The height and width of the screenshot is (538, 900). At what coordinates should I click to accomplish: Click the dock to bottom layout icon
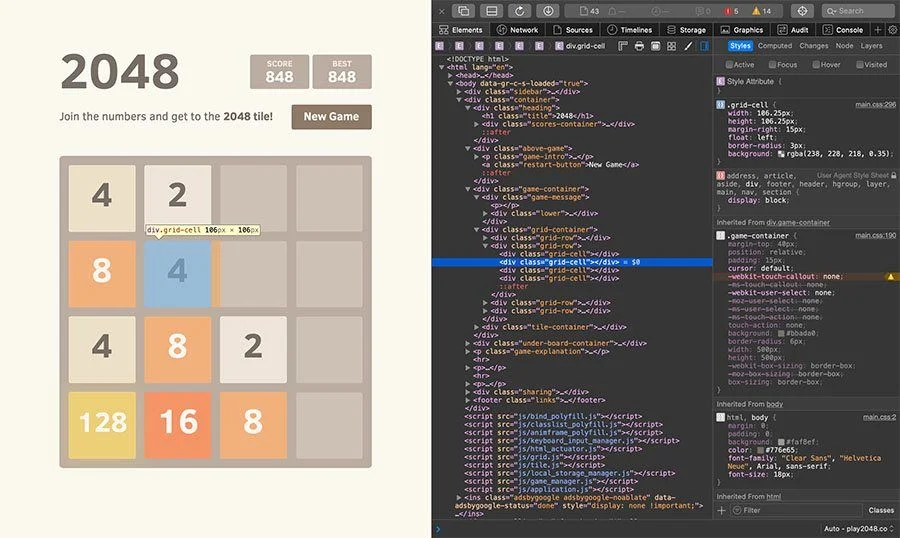tap(492, 11)
